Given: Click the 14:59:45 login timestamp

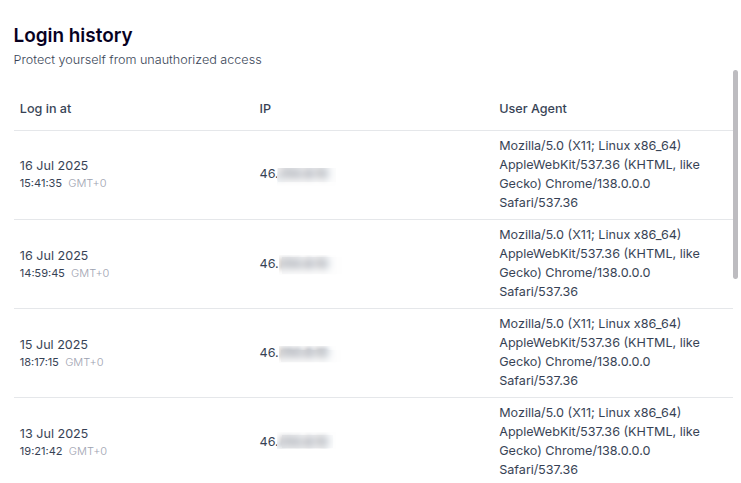Looking at the screenshot, I should 41,274.
